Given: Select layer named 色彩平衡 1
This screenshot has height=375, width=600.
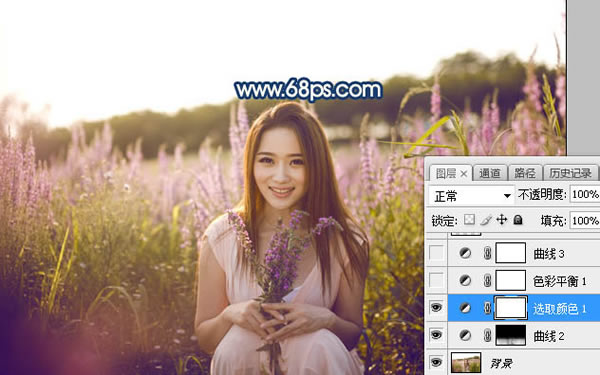Looking at the screenshot, I should tap(559, 281).
